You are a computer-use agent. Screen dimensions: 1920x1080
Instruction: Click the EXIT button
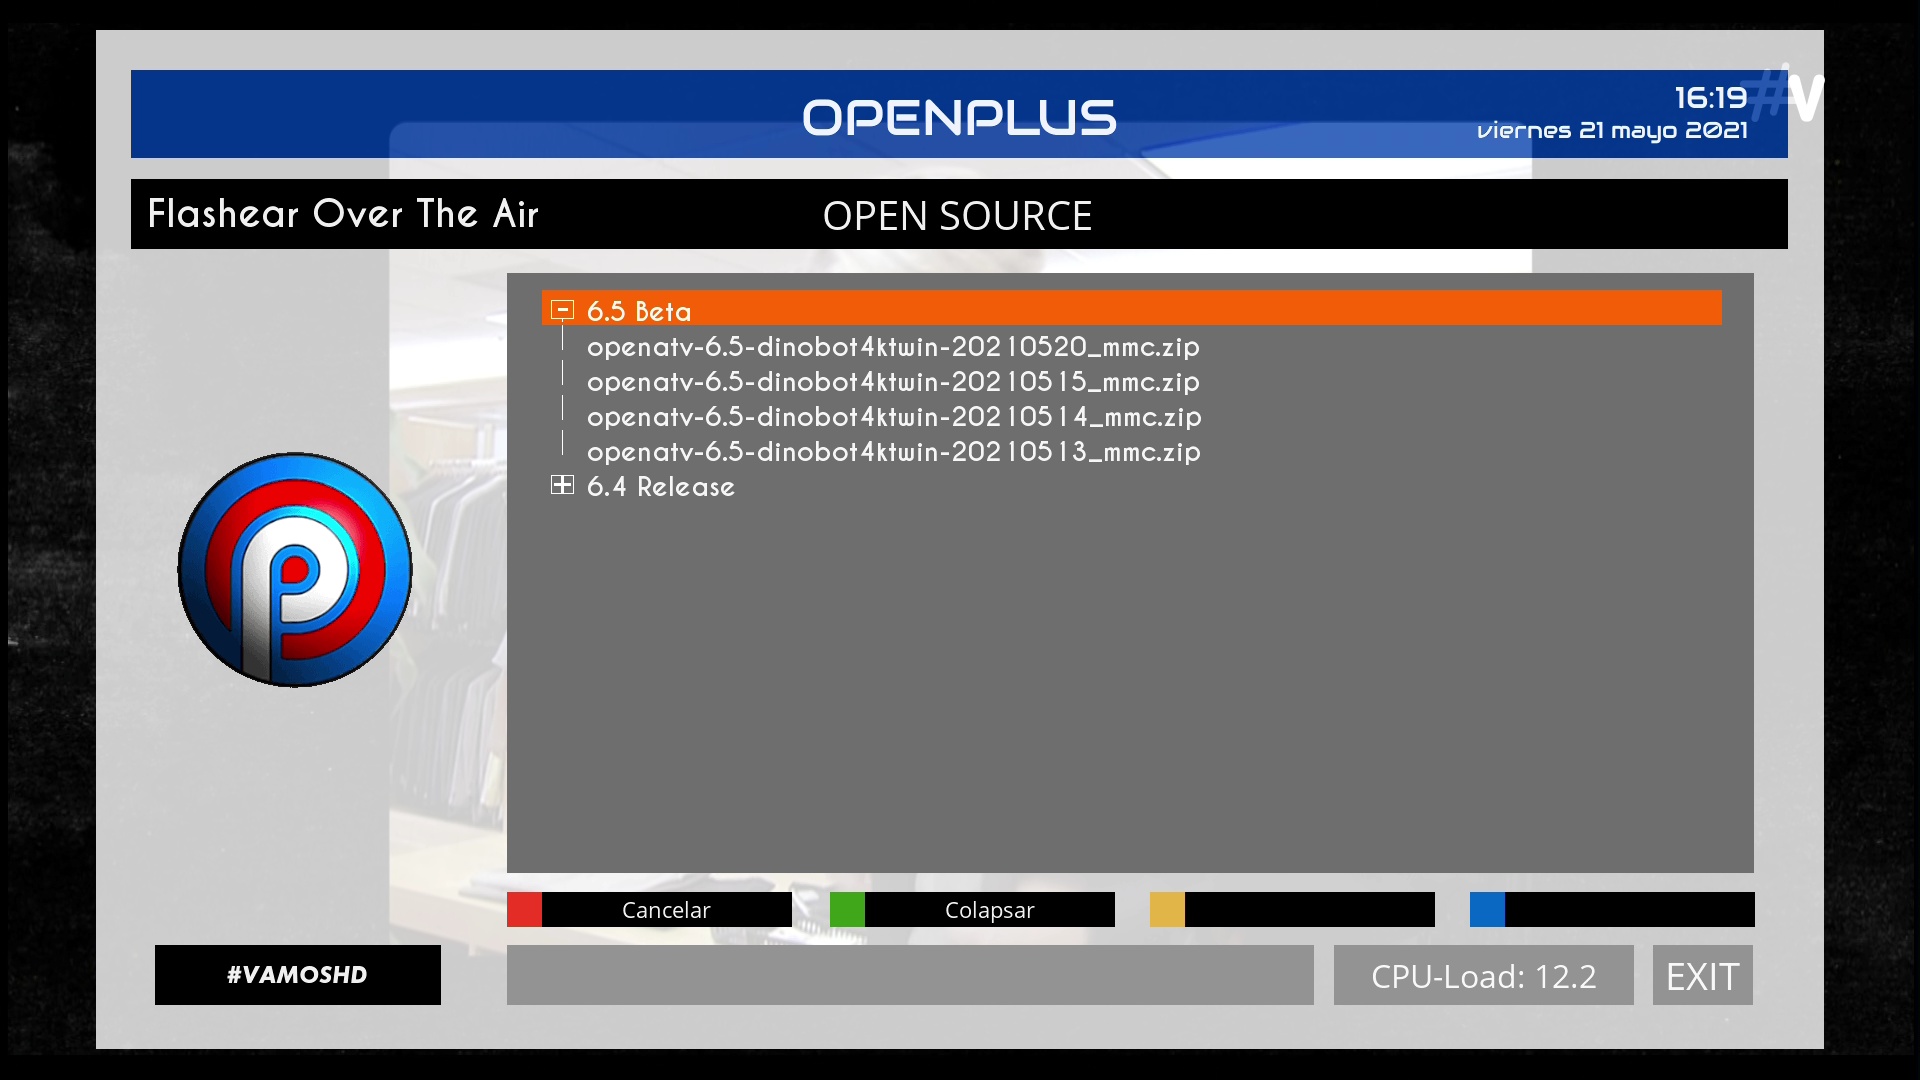pyautogui.click(x=1702, y=976)
